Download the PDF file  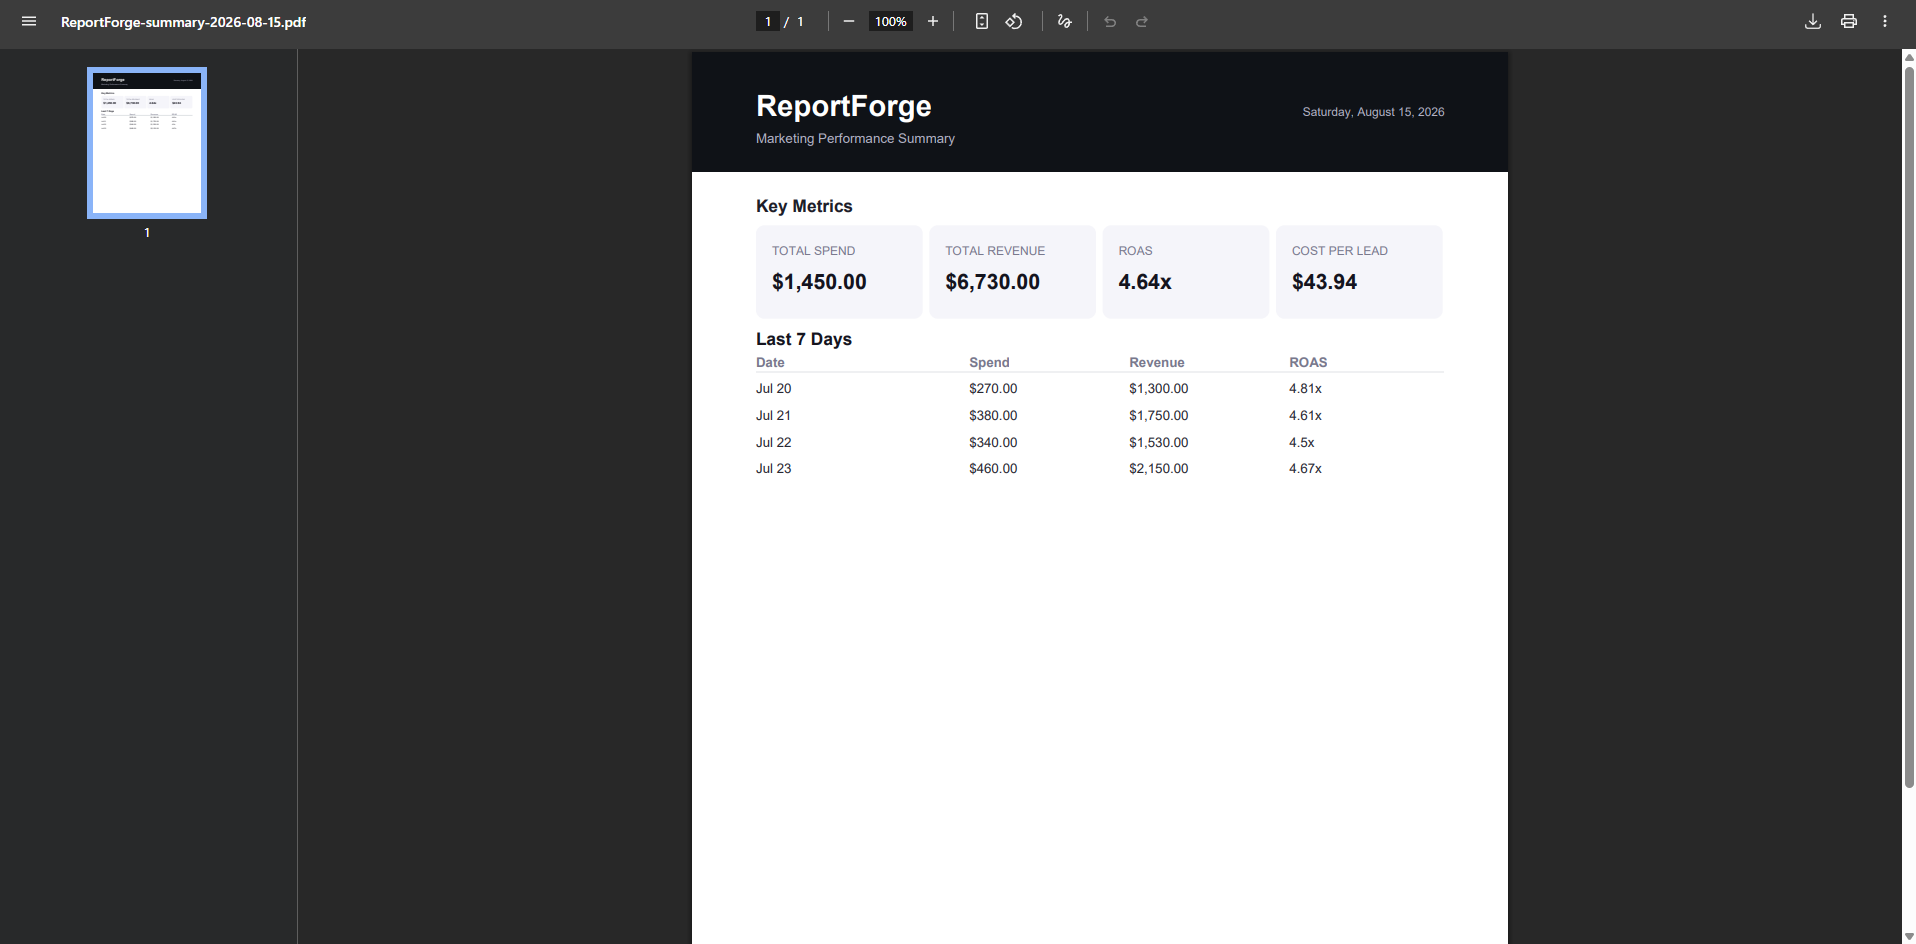pyautogui.click(x=1813, y=21)
